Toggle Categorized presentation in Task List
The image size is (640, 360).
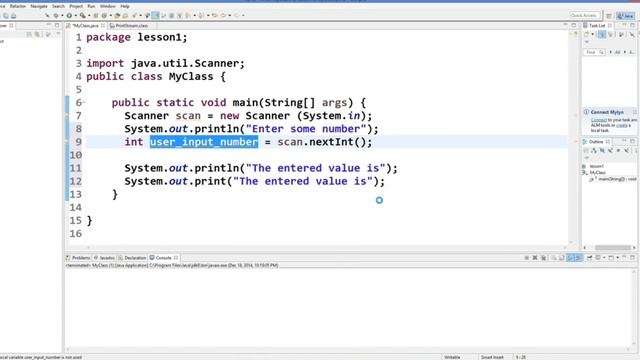tap(602, 34)
